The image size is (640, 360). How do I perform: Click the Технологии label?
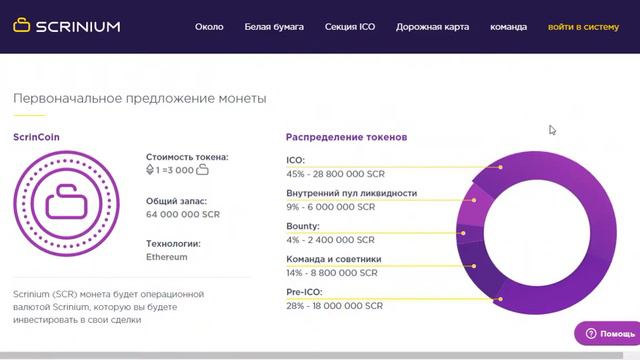pos(173,244)
